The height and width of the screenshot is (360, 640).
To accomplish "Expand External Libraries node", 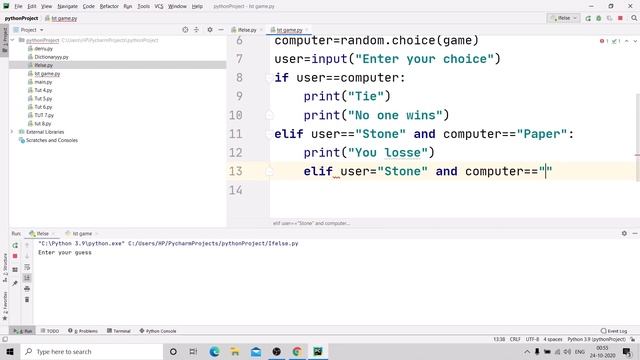I will (x=12, y=132).
